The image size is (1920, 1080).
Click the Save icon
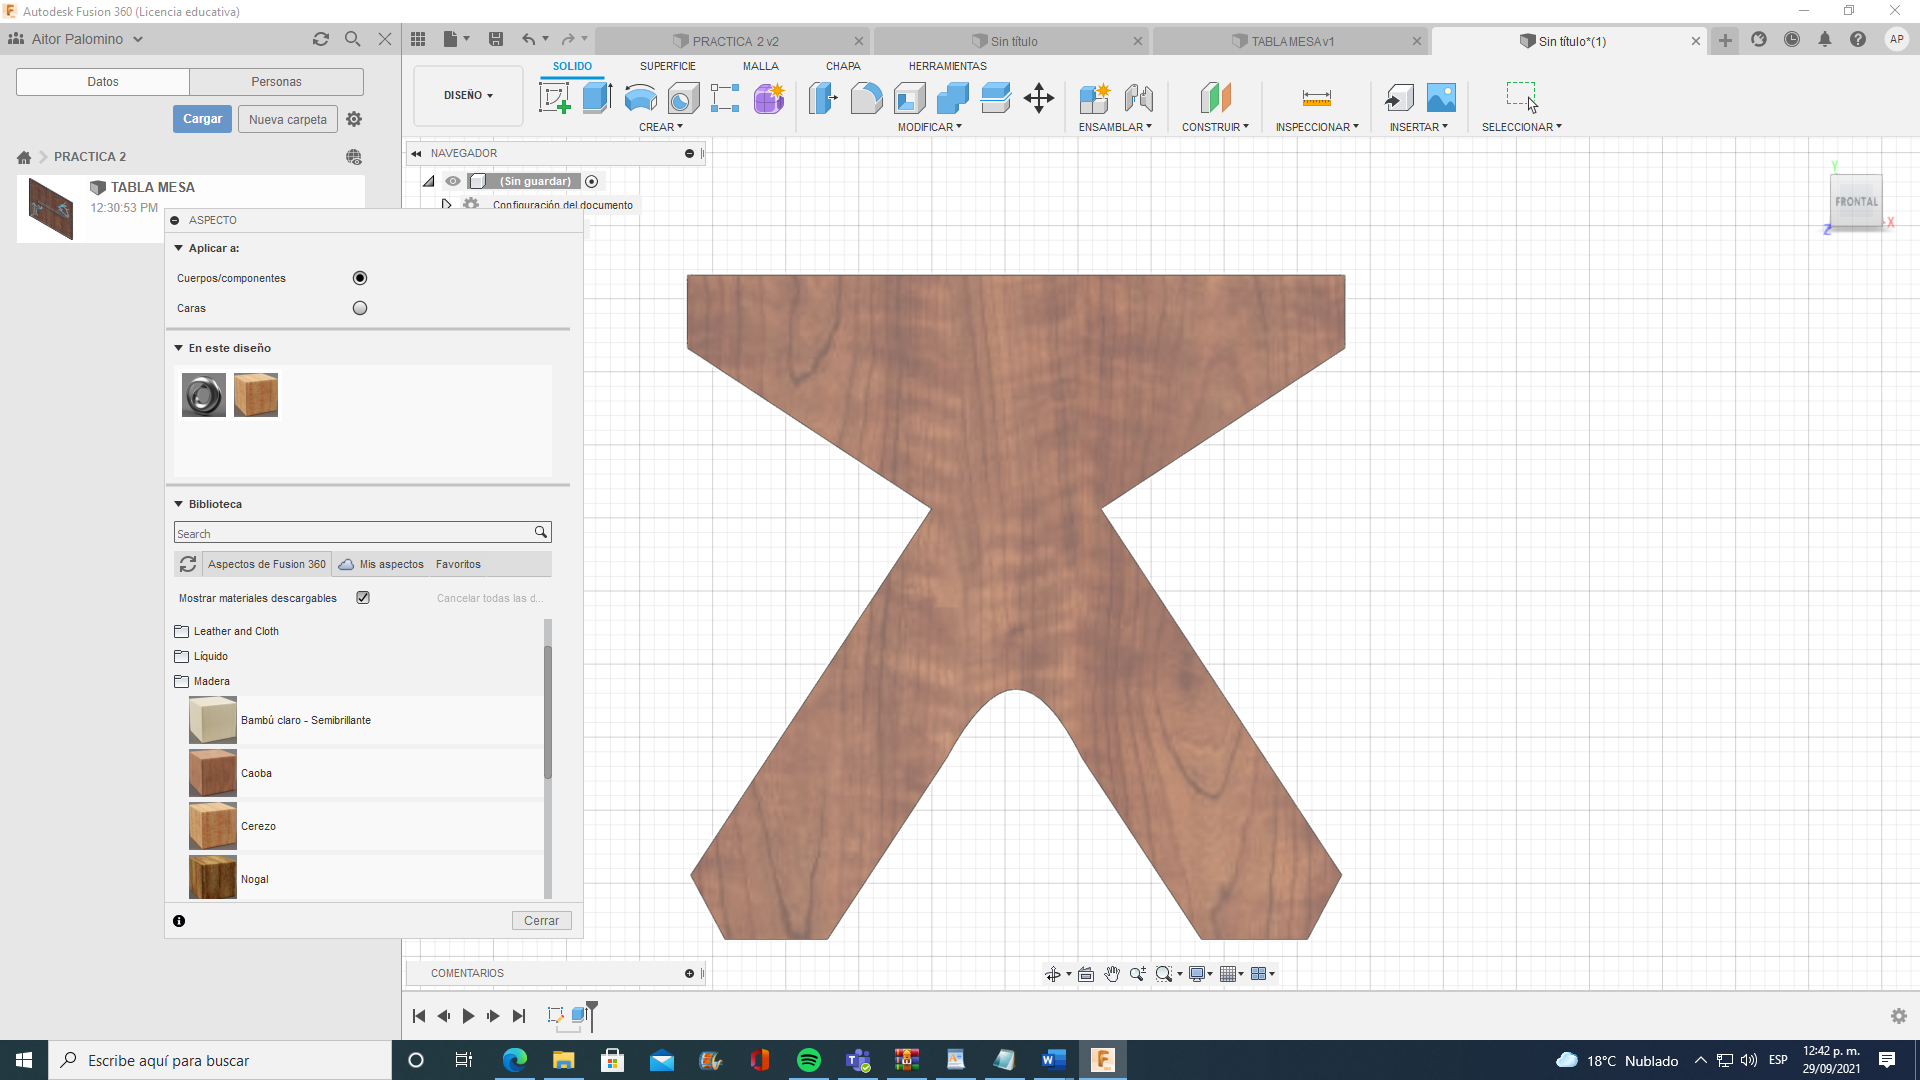point(496,39)
